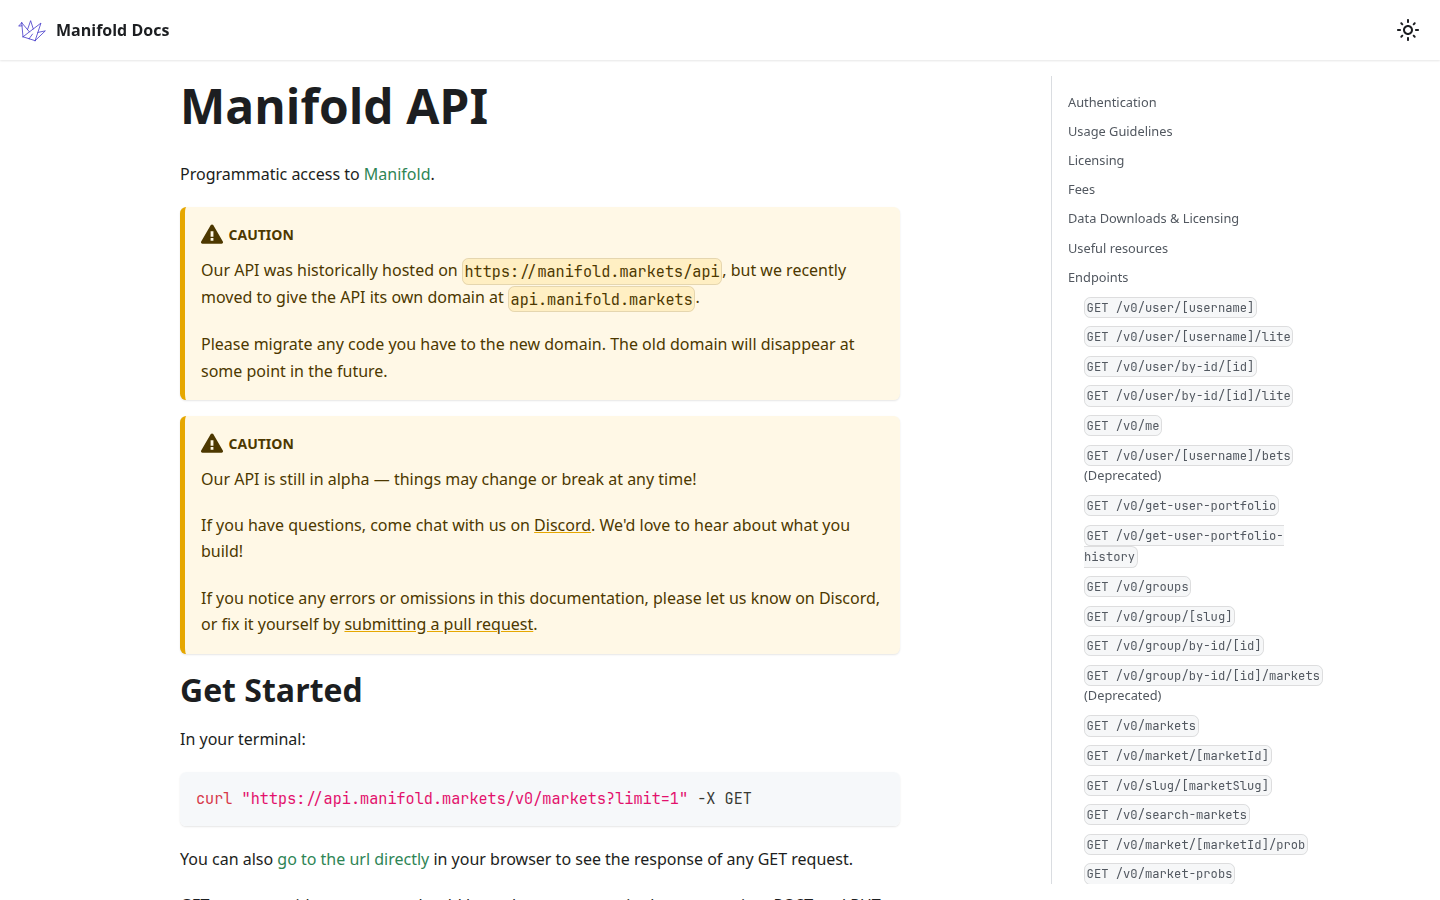Click the Manifold crane logo icon
The height and width of the screenshot is (900, 1440).
tap(32, 30)
